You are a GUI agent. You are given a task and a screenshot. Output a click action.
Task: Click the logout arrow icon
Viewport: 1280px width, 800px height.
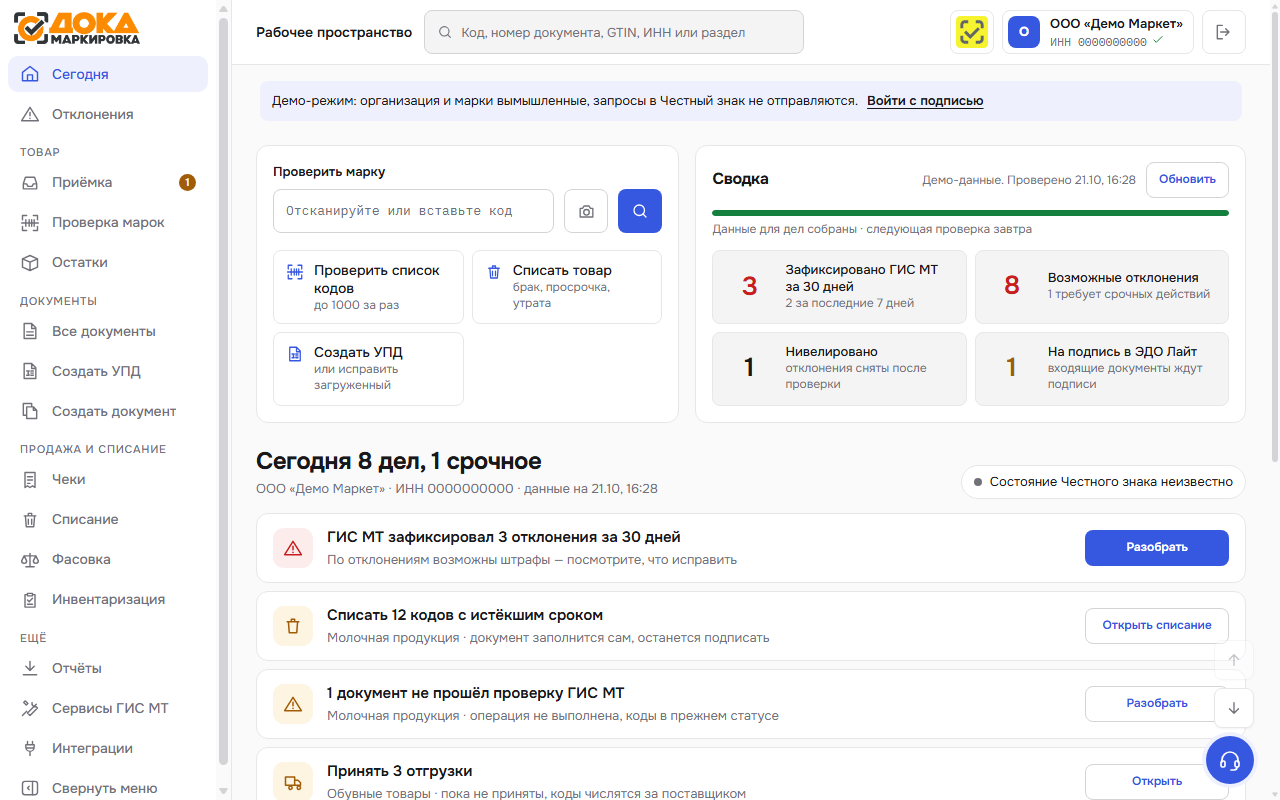click(x=1224, y=32)
